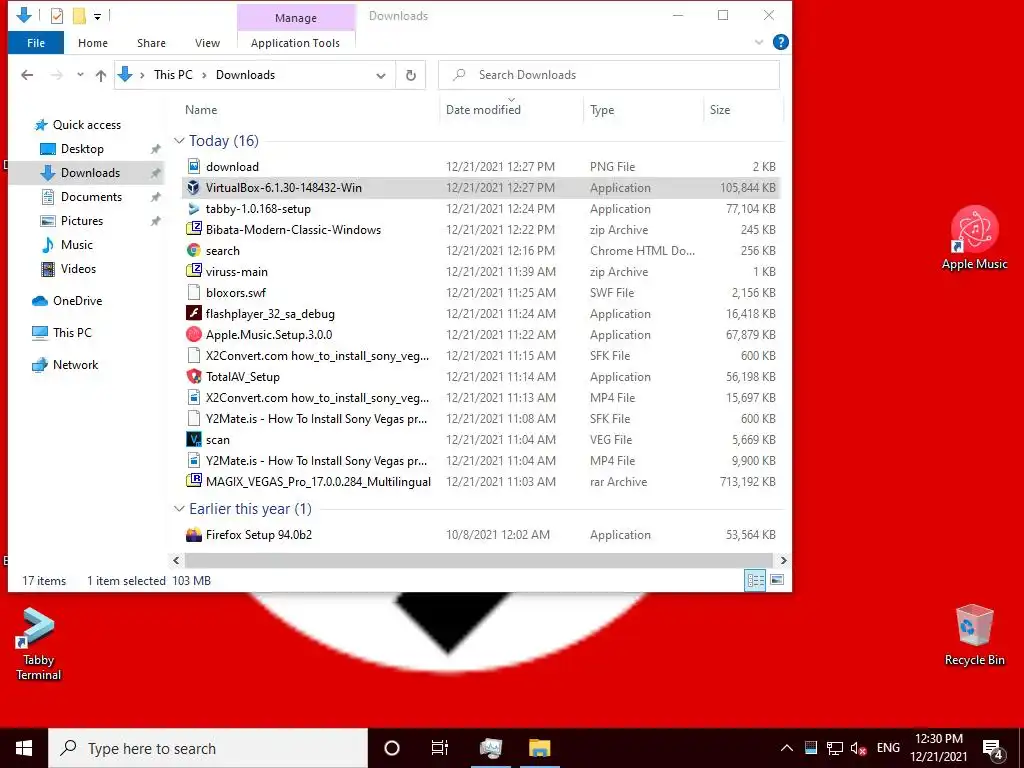The image size is (1024, 768).
Task: Open the Explorer help question mark icon
Action: click(780, 42)
